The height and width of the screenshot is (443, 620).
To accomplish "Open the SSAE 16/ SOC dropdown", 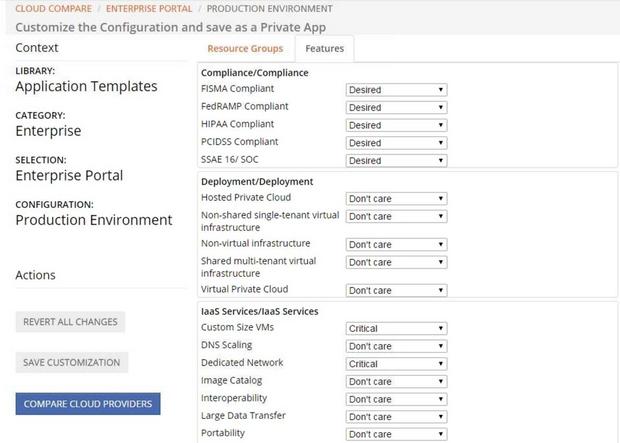I will point(396,160).
